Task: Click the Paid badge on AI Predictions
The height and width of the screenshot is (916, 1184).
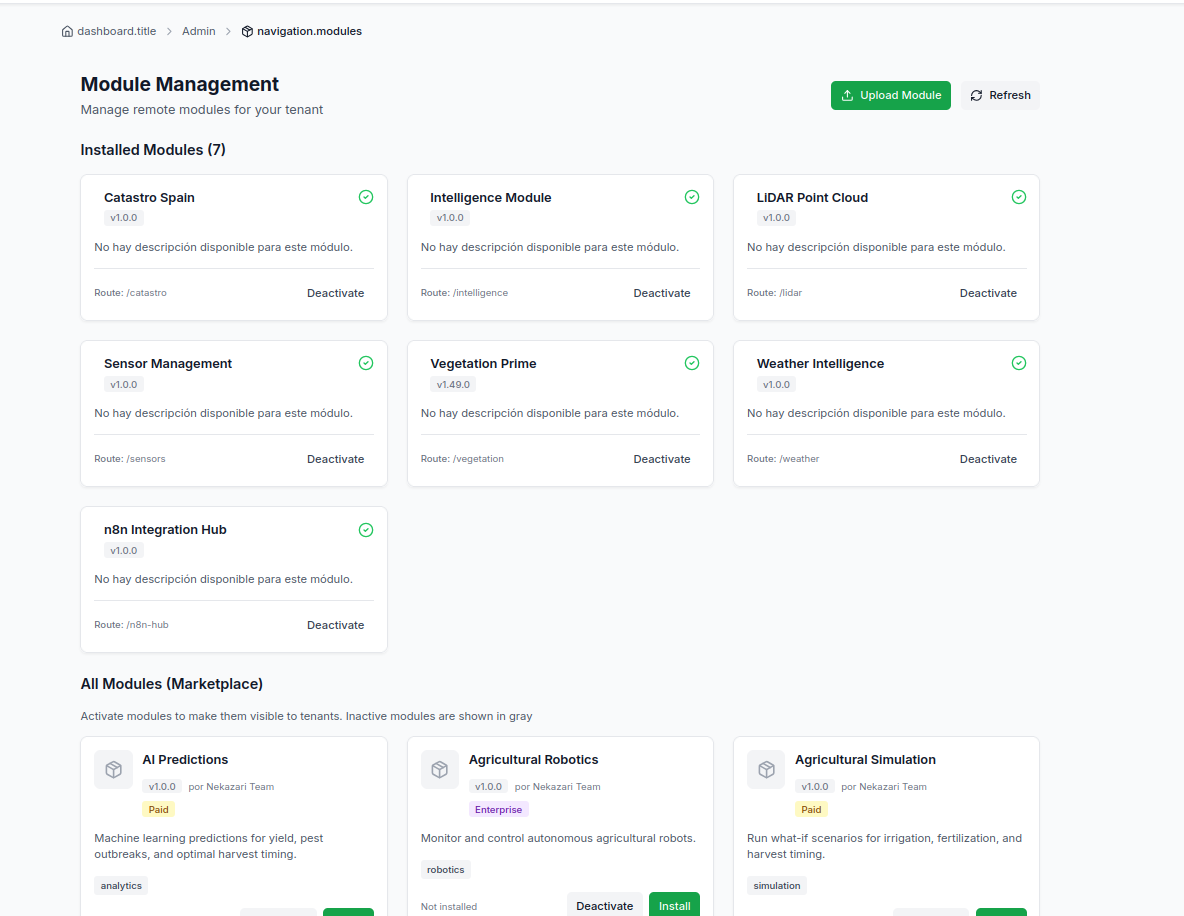Action: pos(158,809)
